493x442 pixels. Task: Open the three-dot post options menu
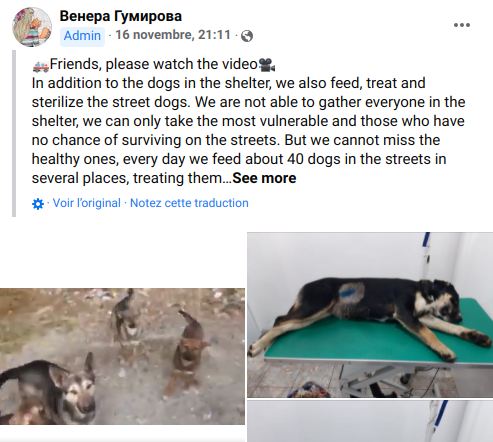click(x=462, y=25)
